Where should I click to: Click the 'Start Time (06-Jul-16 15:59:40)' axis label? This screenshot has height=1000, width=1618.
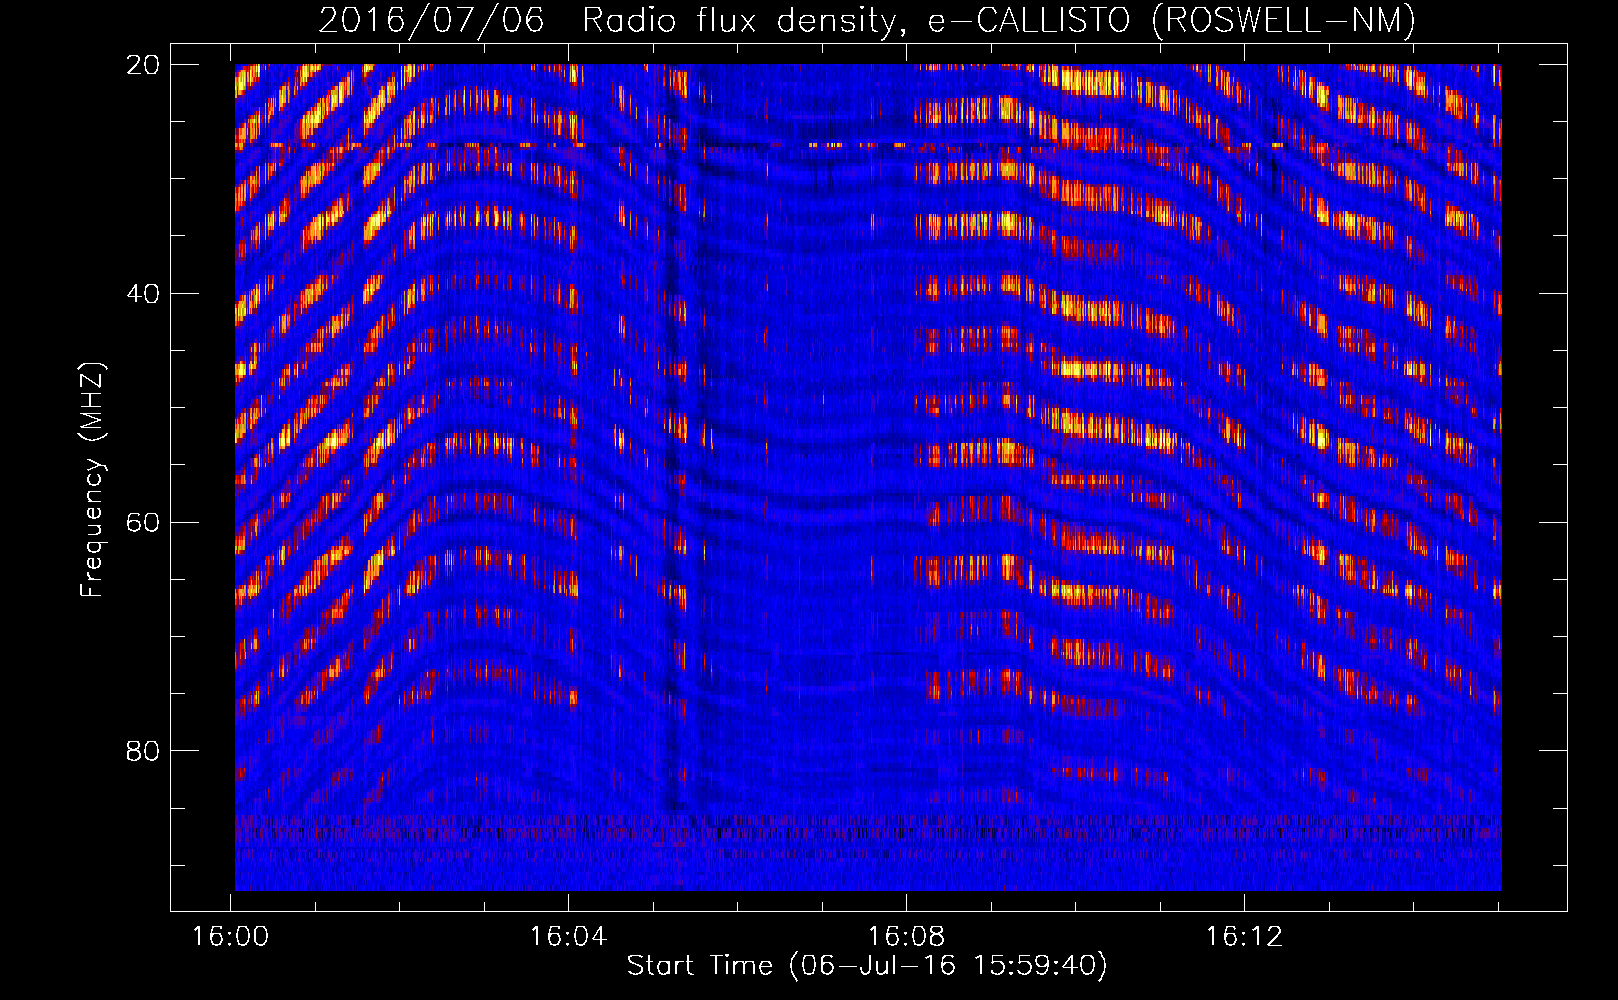867,966
